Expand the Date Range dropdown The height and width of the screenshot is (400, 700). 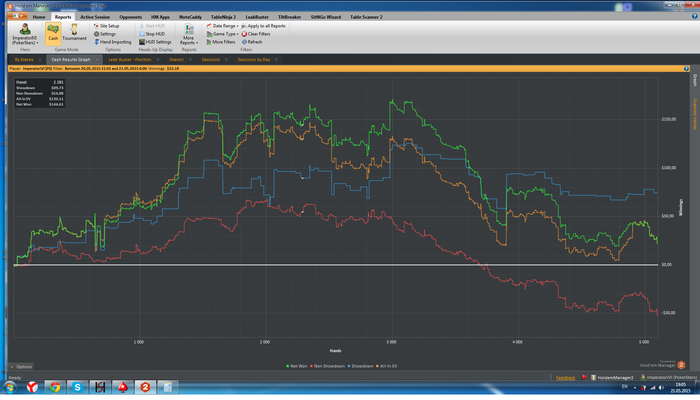click(224, 26)
